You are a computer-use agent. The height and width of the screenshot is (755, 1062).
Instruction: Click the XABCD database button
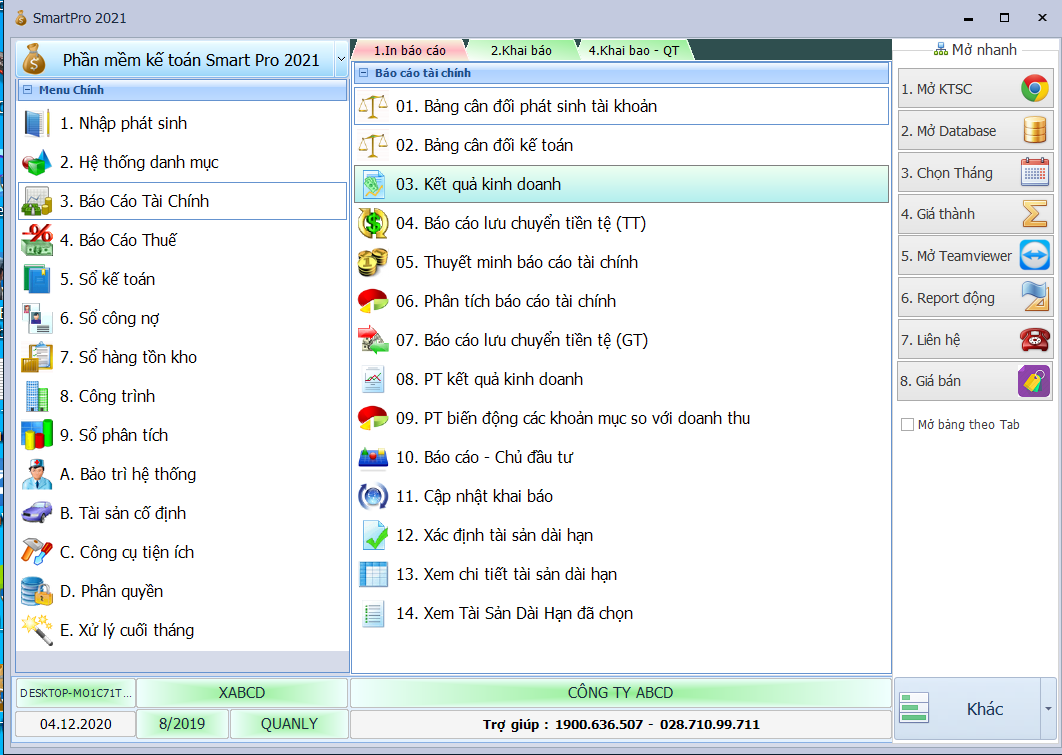coord(242,693)
